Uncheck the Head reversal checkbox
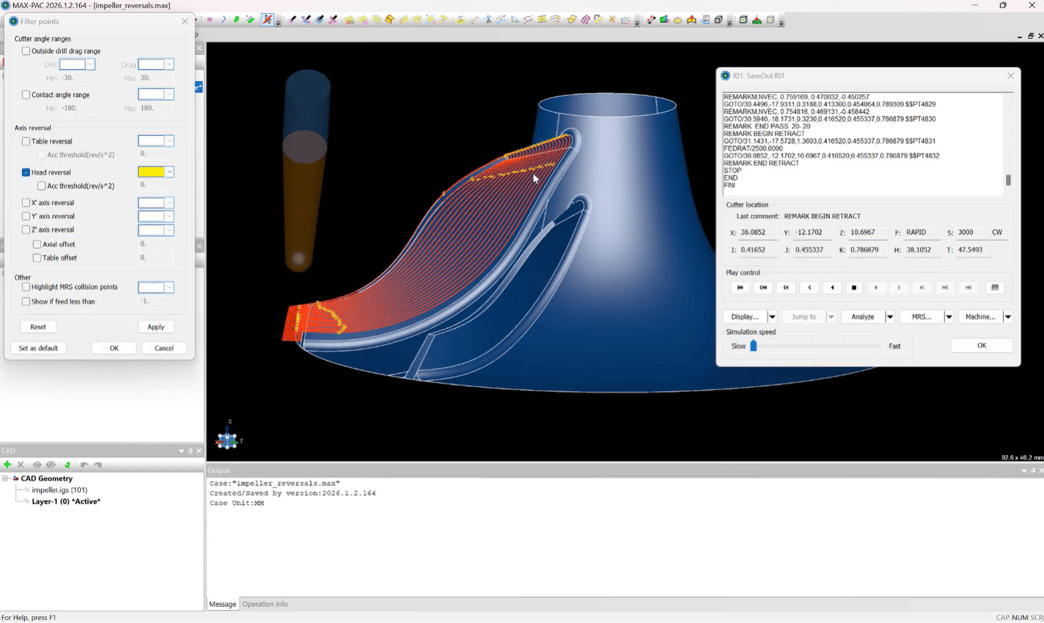The height and width of the screenshot is (623, 1044). tap(26, 172)
